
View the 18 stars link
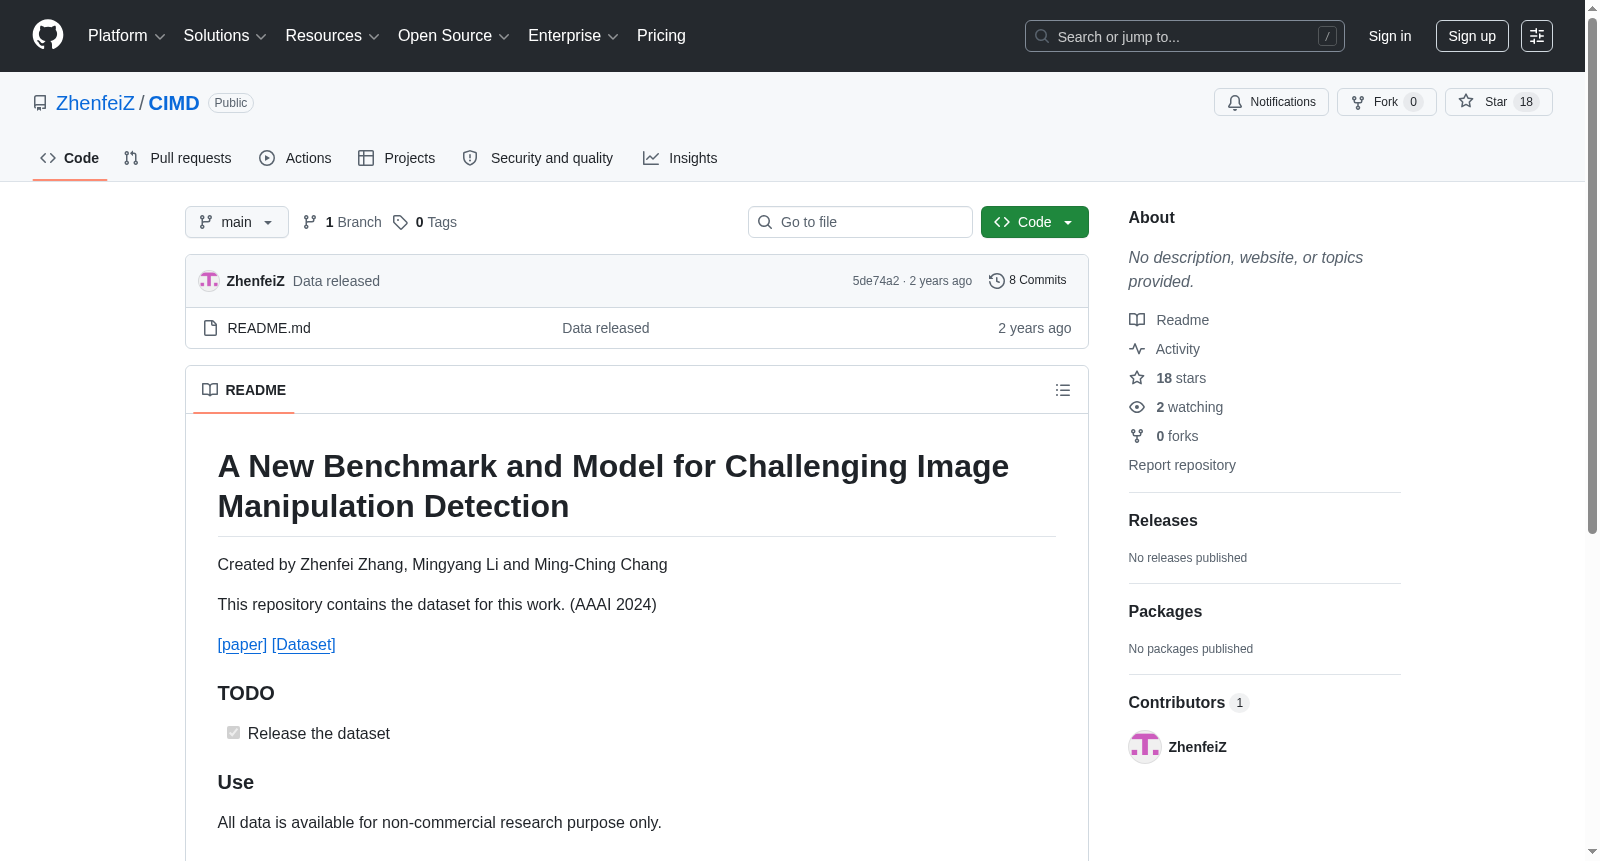coord(1168,378)
